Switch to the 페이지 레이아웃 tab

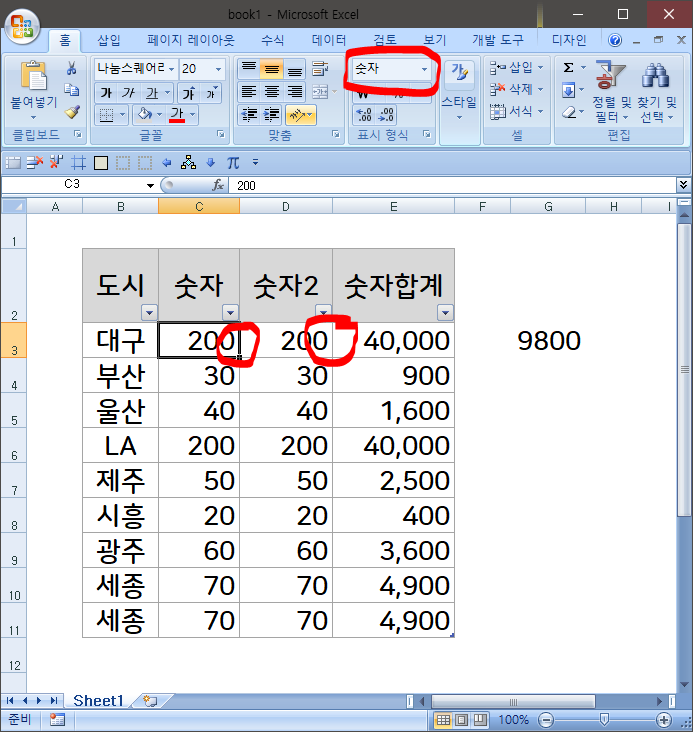tap(191, 40)
